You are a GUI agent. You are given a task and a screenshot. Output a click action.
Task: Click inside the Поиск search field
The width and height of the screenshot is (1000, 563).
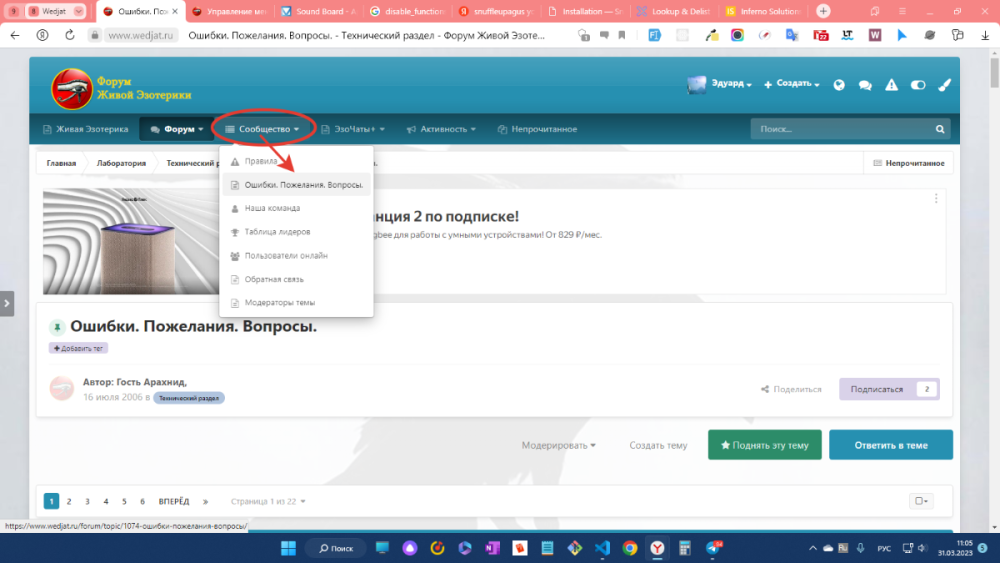tap(840, 129)
